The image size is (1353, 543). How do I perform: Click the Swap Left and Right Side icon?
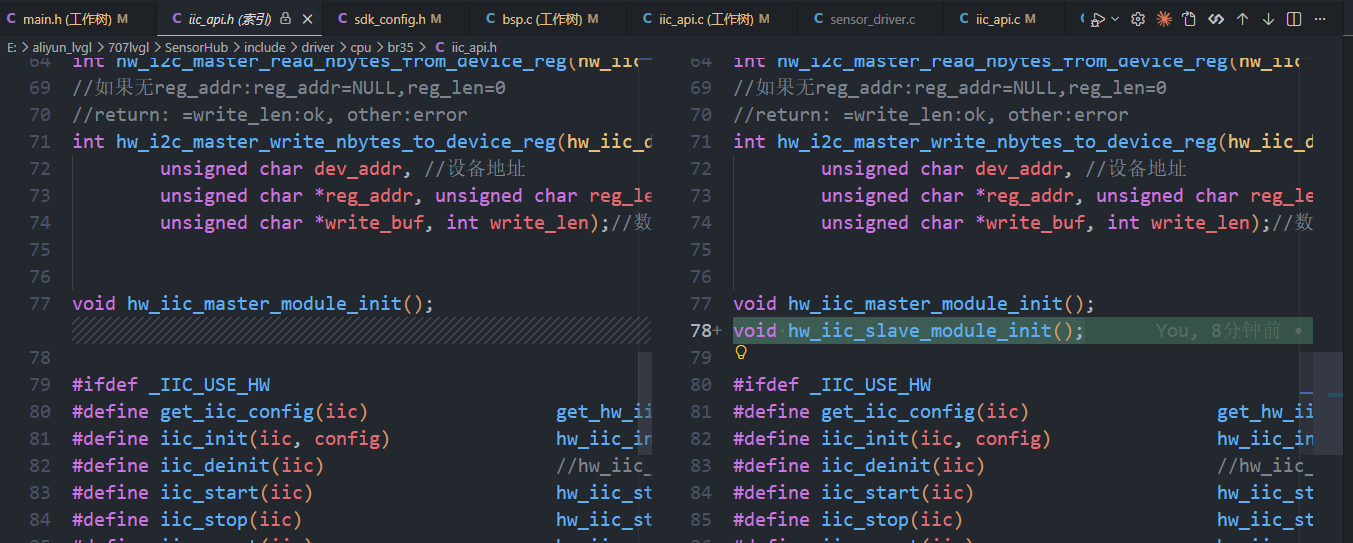point(1216,19)
